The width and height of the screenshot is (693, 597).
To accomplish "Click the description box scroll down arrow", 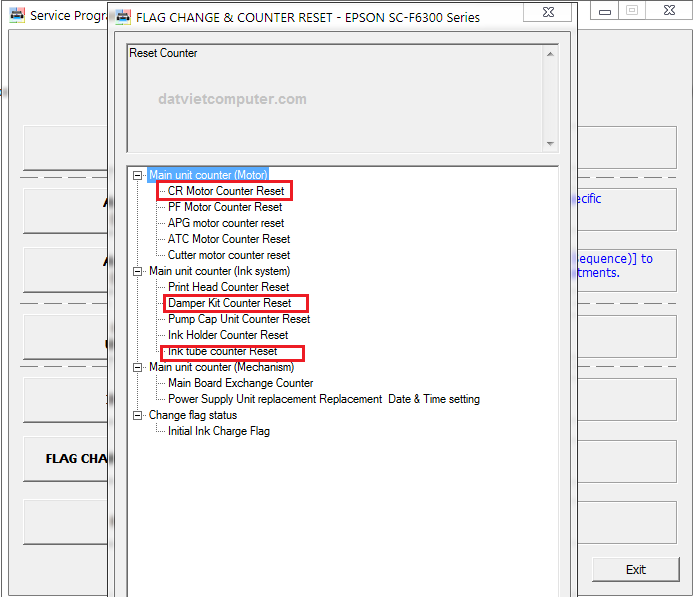I will click(549, 143).
